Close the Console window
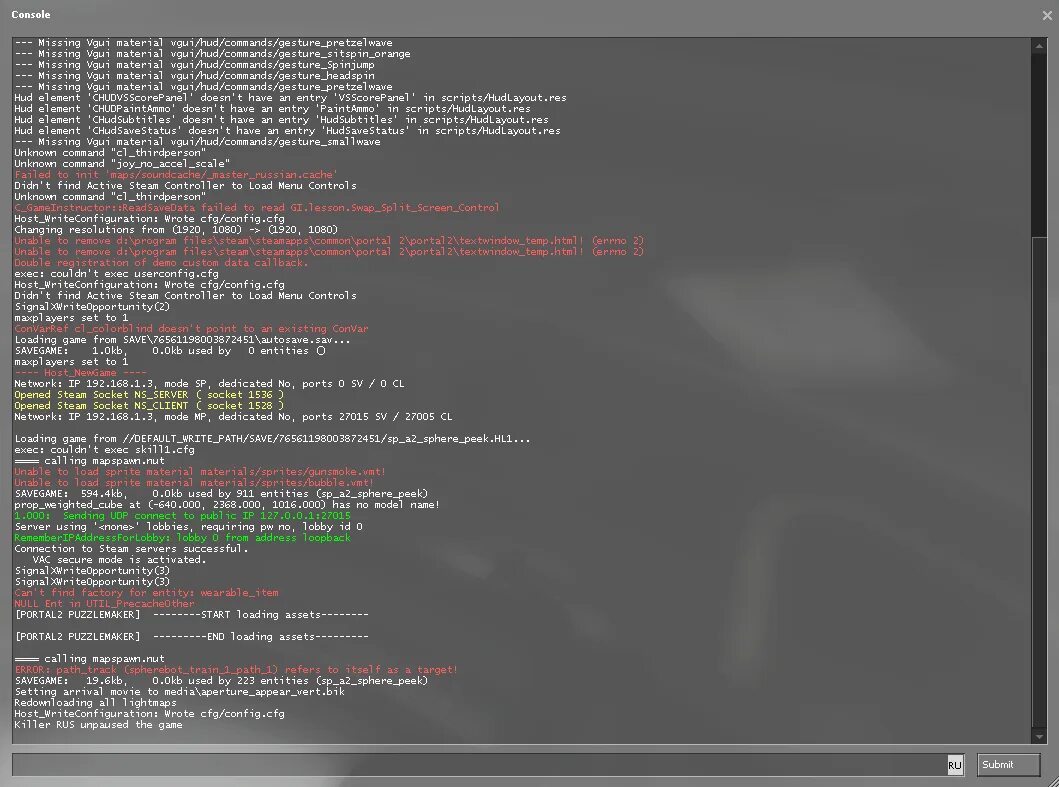The width and height of the screenshot is (1059, 787). pyautogui.click(x=1047, y=15)
